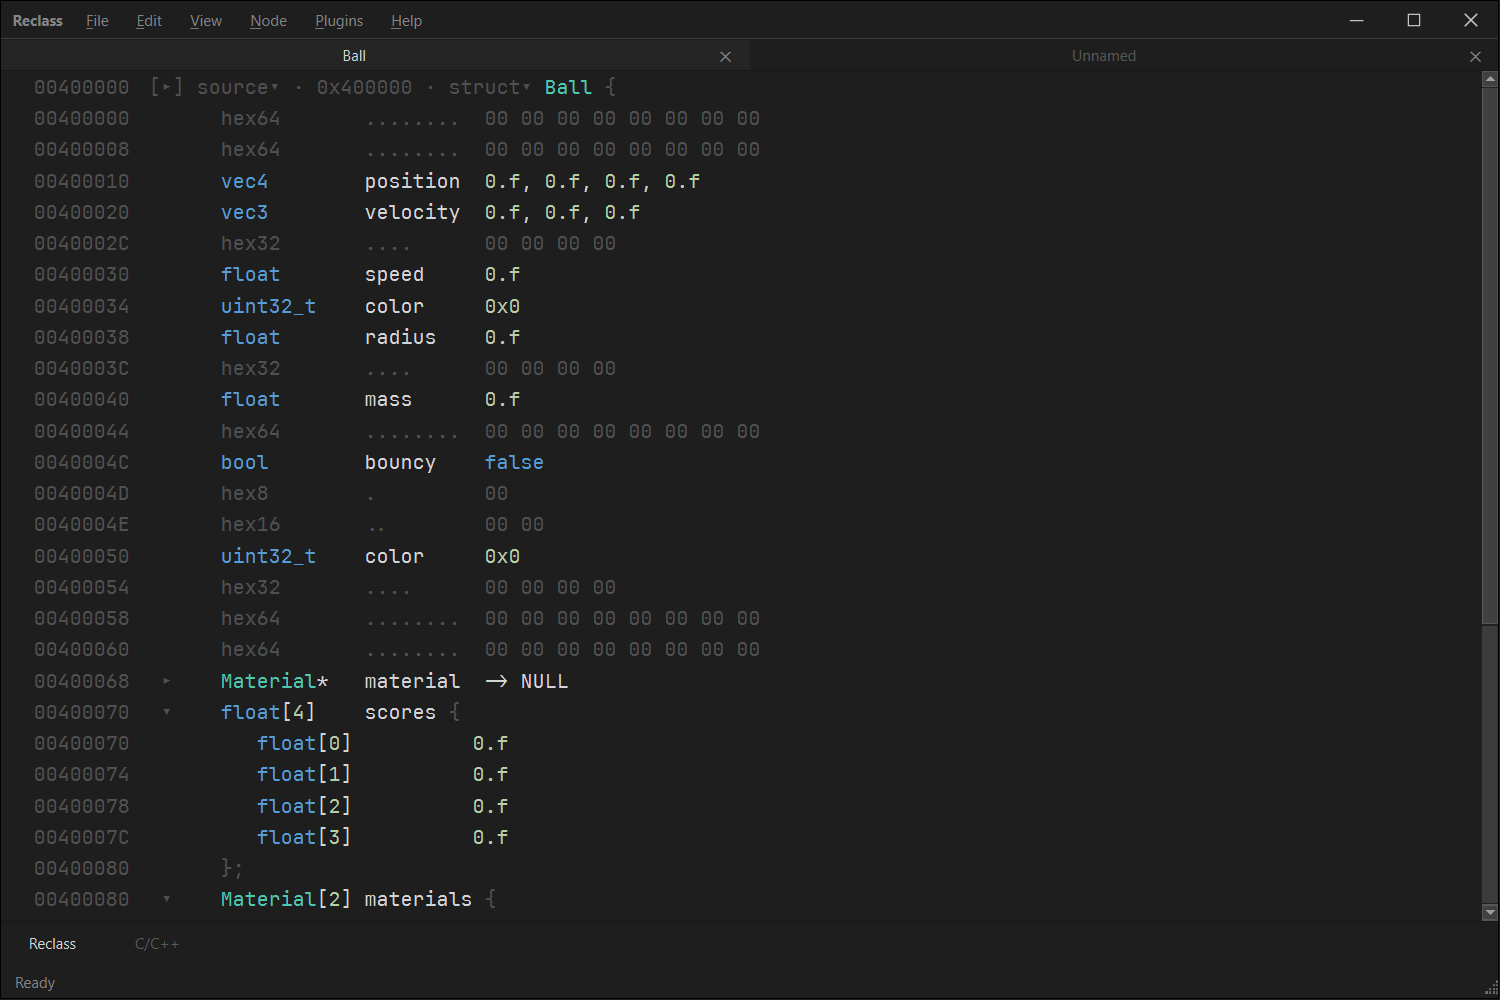Click the float type of speed
Viewport: 1500px width, 1000px height.
(250, 274)
